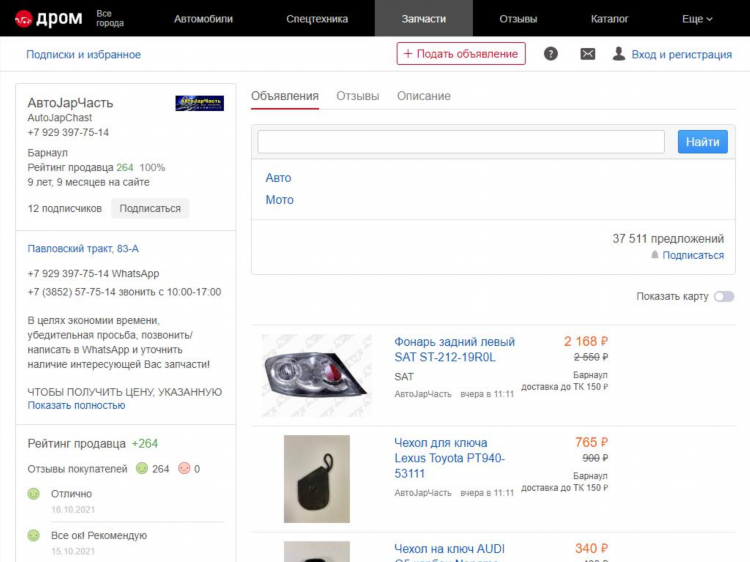The width and height of the screenshot is (750, 562).
Task: Switch to the seller Отзывы tab
Action: coord(358,96)
